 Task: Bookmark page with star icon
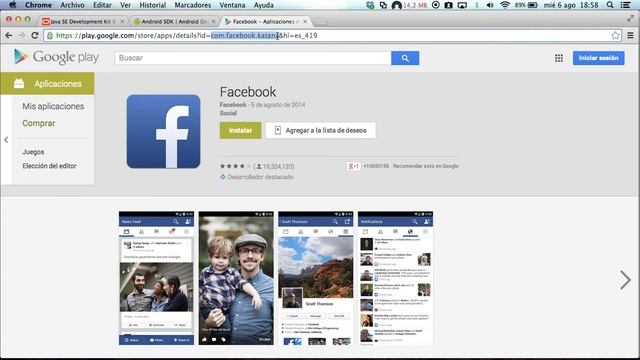click(x=616, y=36)
